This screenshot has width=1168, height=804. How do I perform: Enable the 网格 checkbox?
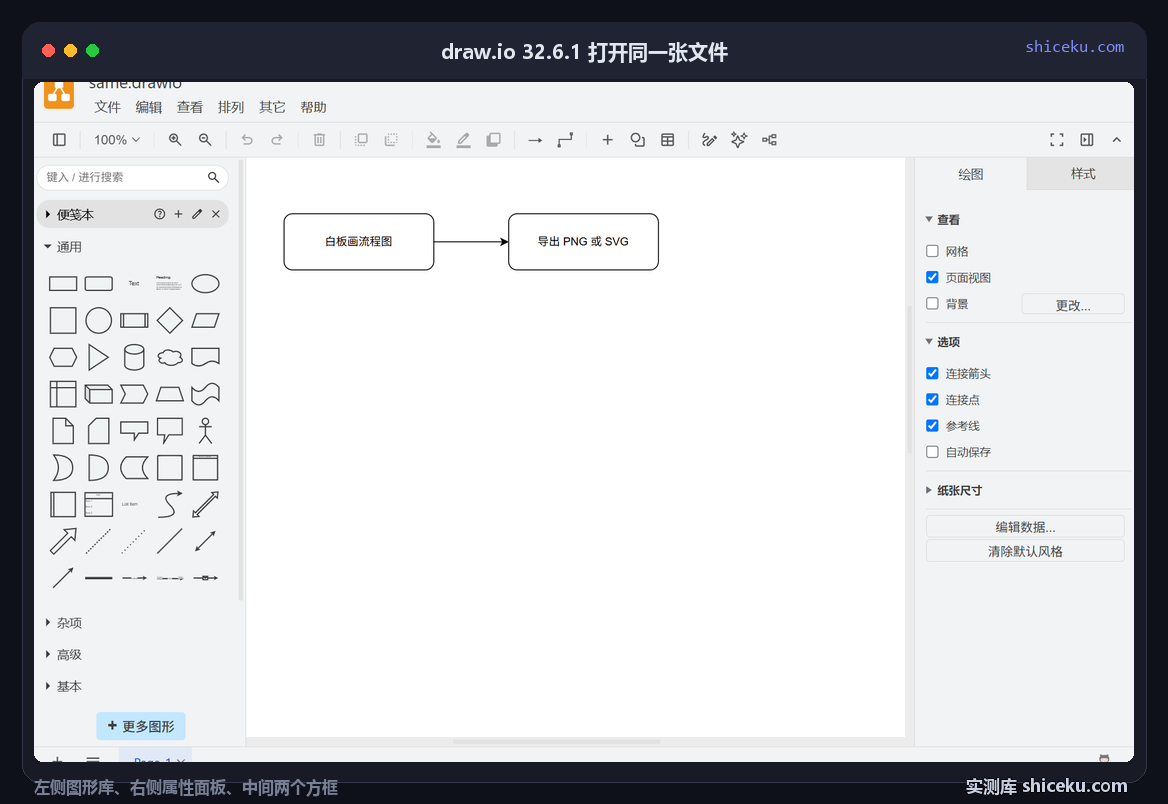click(x=932, y=251)
